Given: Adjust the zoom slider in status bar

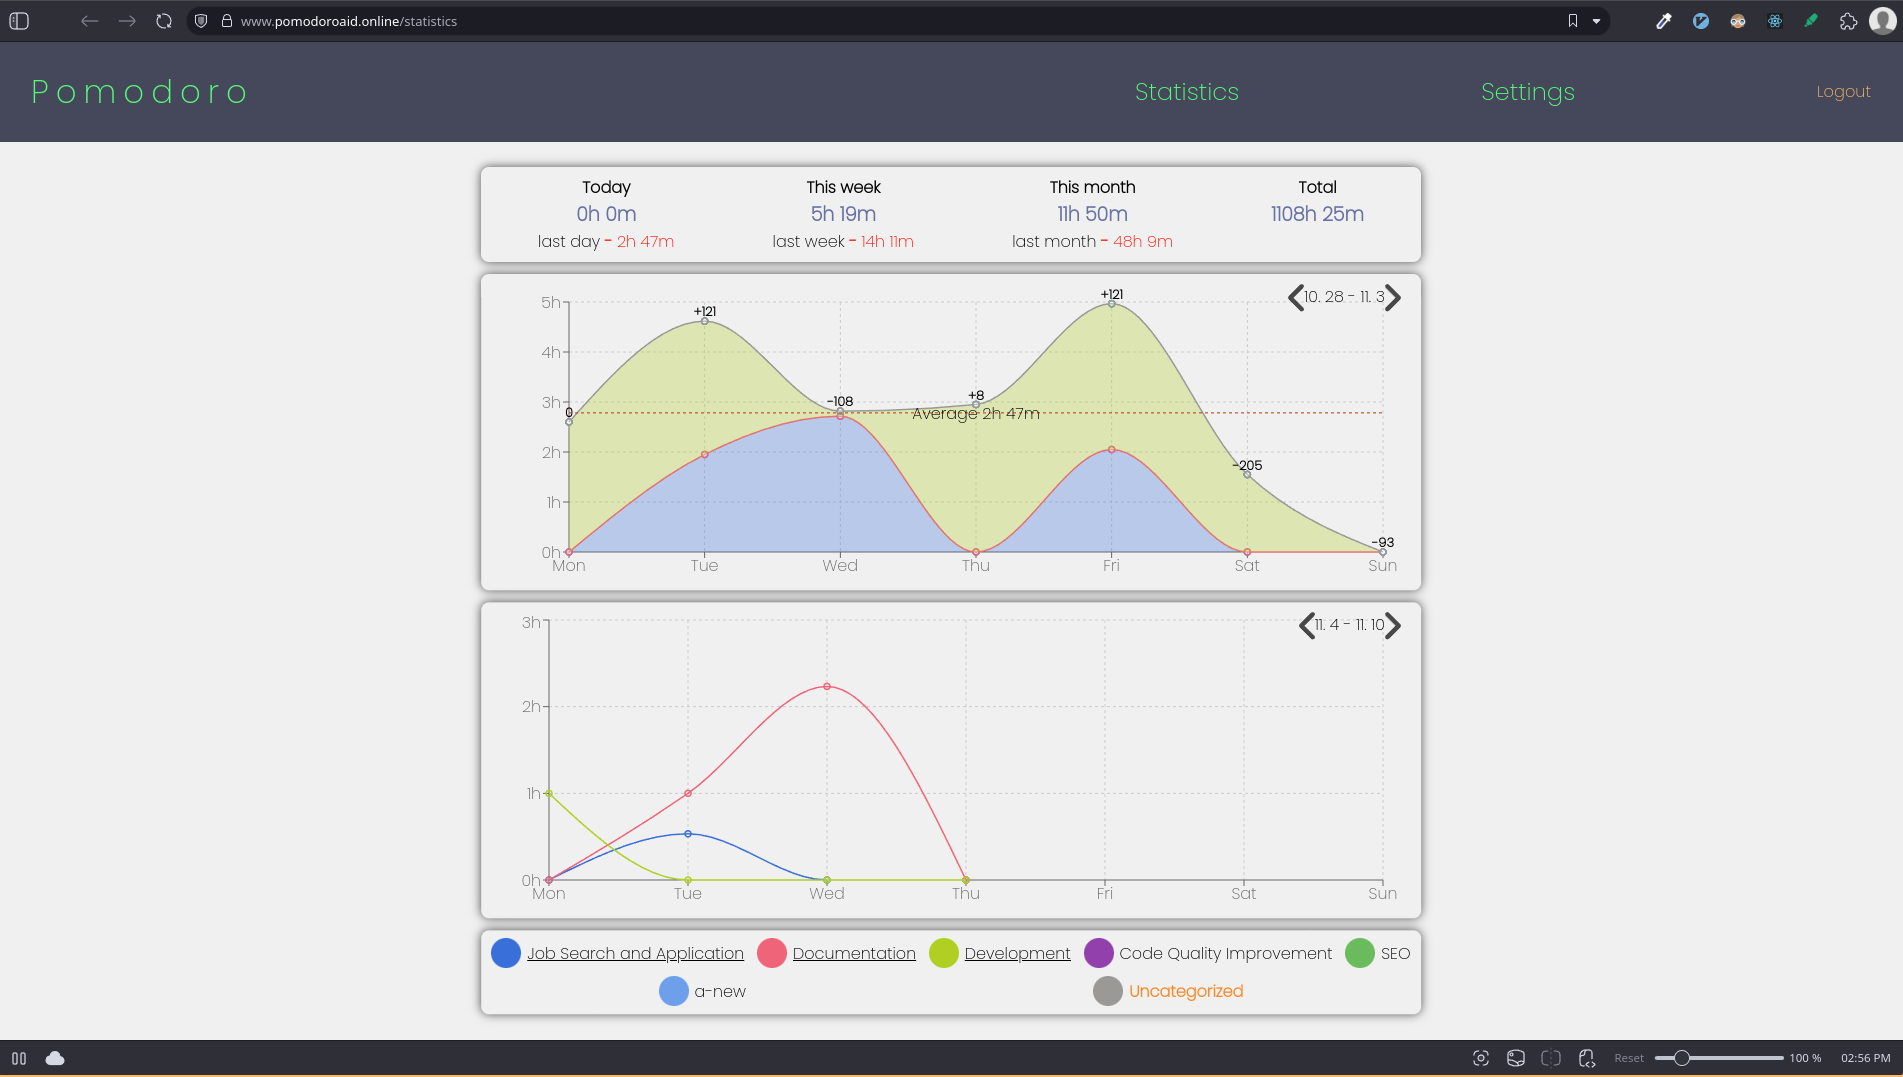Looking at the screenshot, I should (1682, 1058).
